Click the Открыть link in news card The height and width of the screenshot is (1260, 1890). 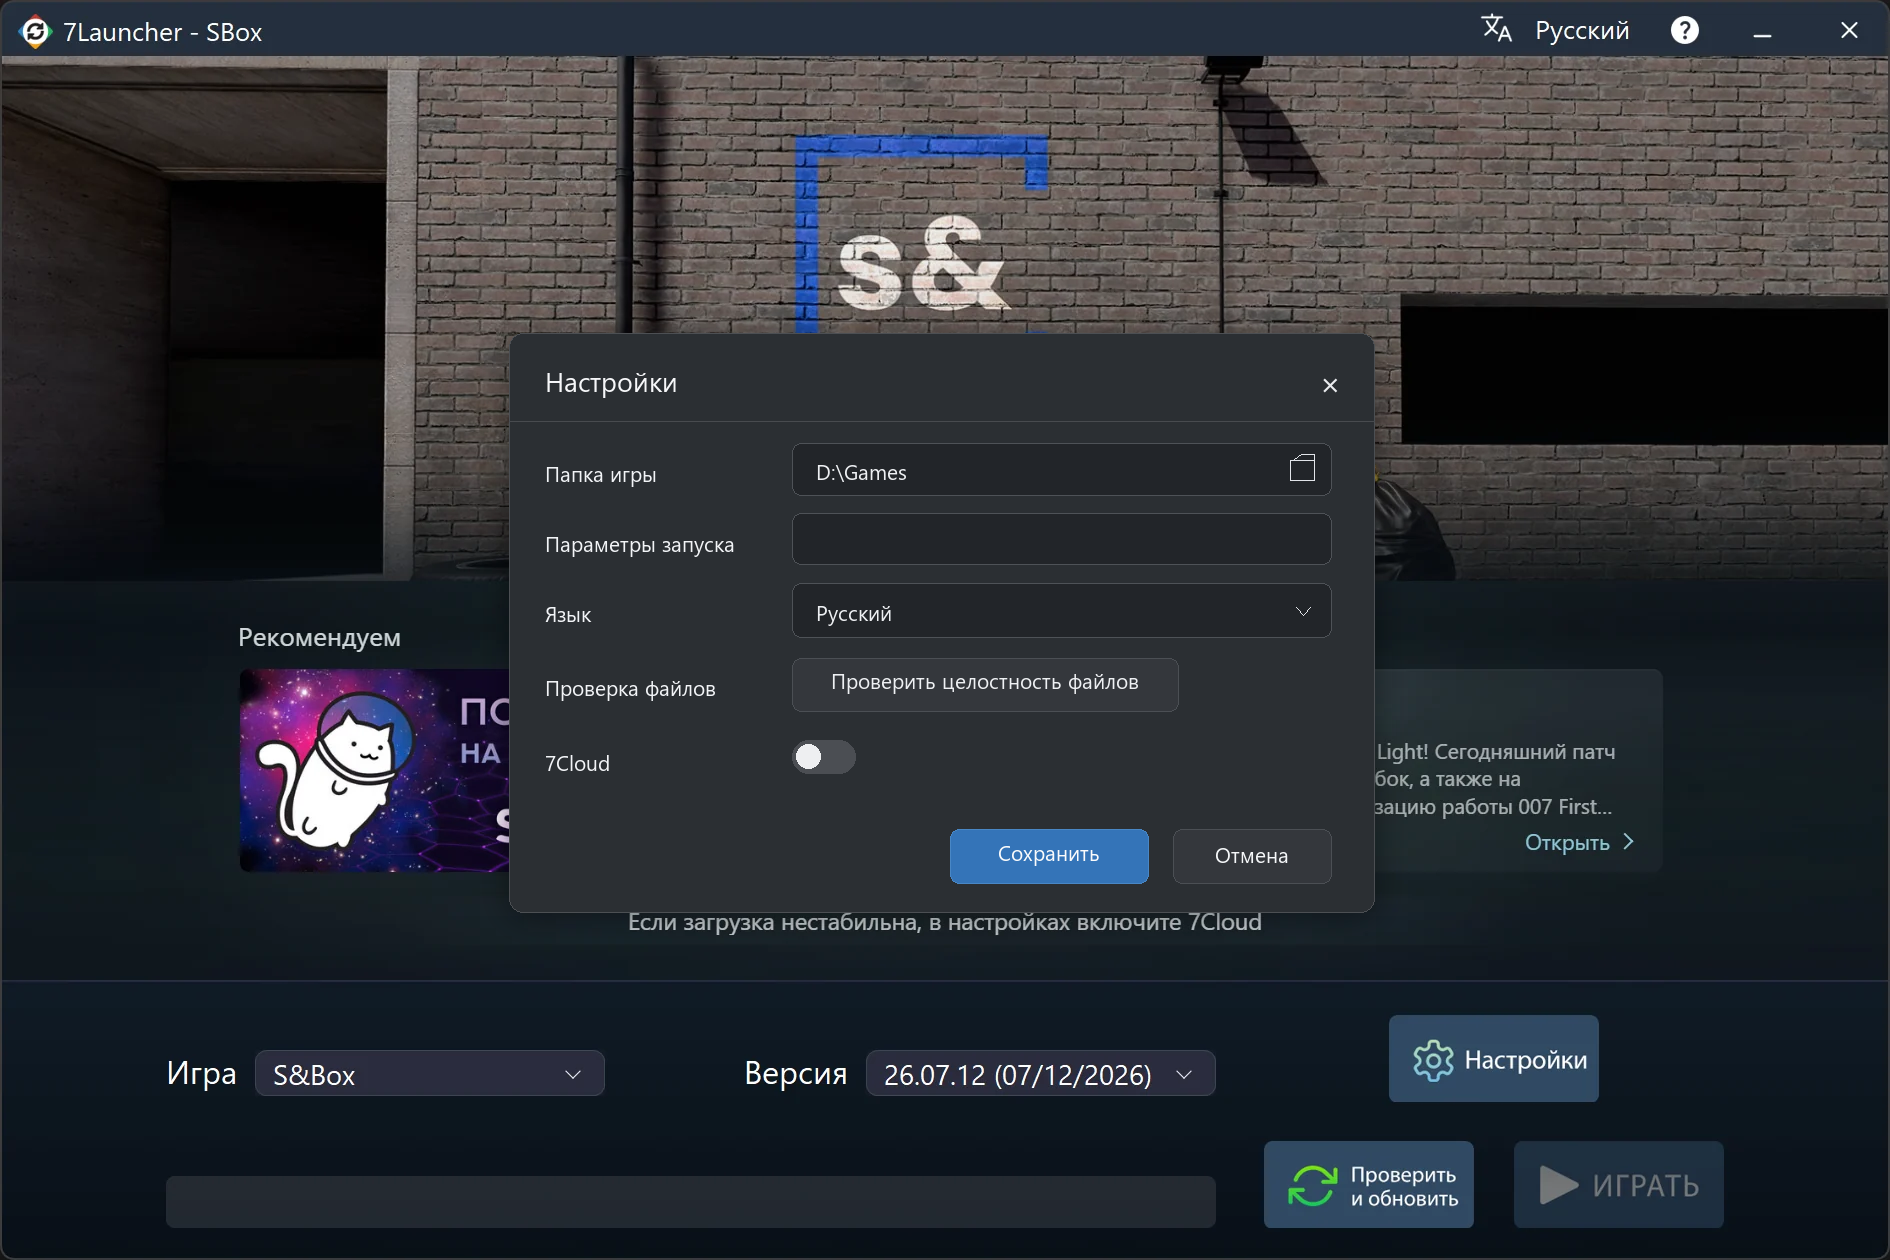pyautogui.click(x=1579, y=842)
